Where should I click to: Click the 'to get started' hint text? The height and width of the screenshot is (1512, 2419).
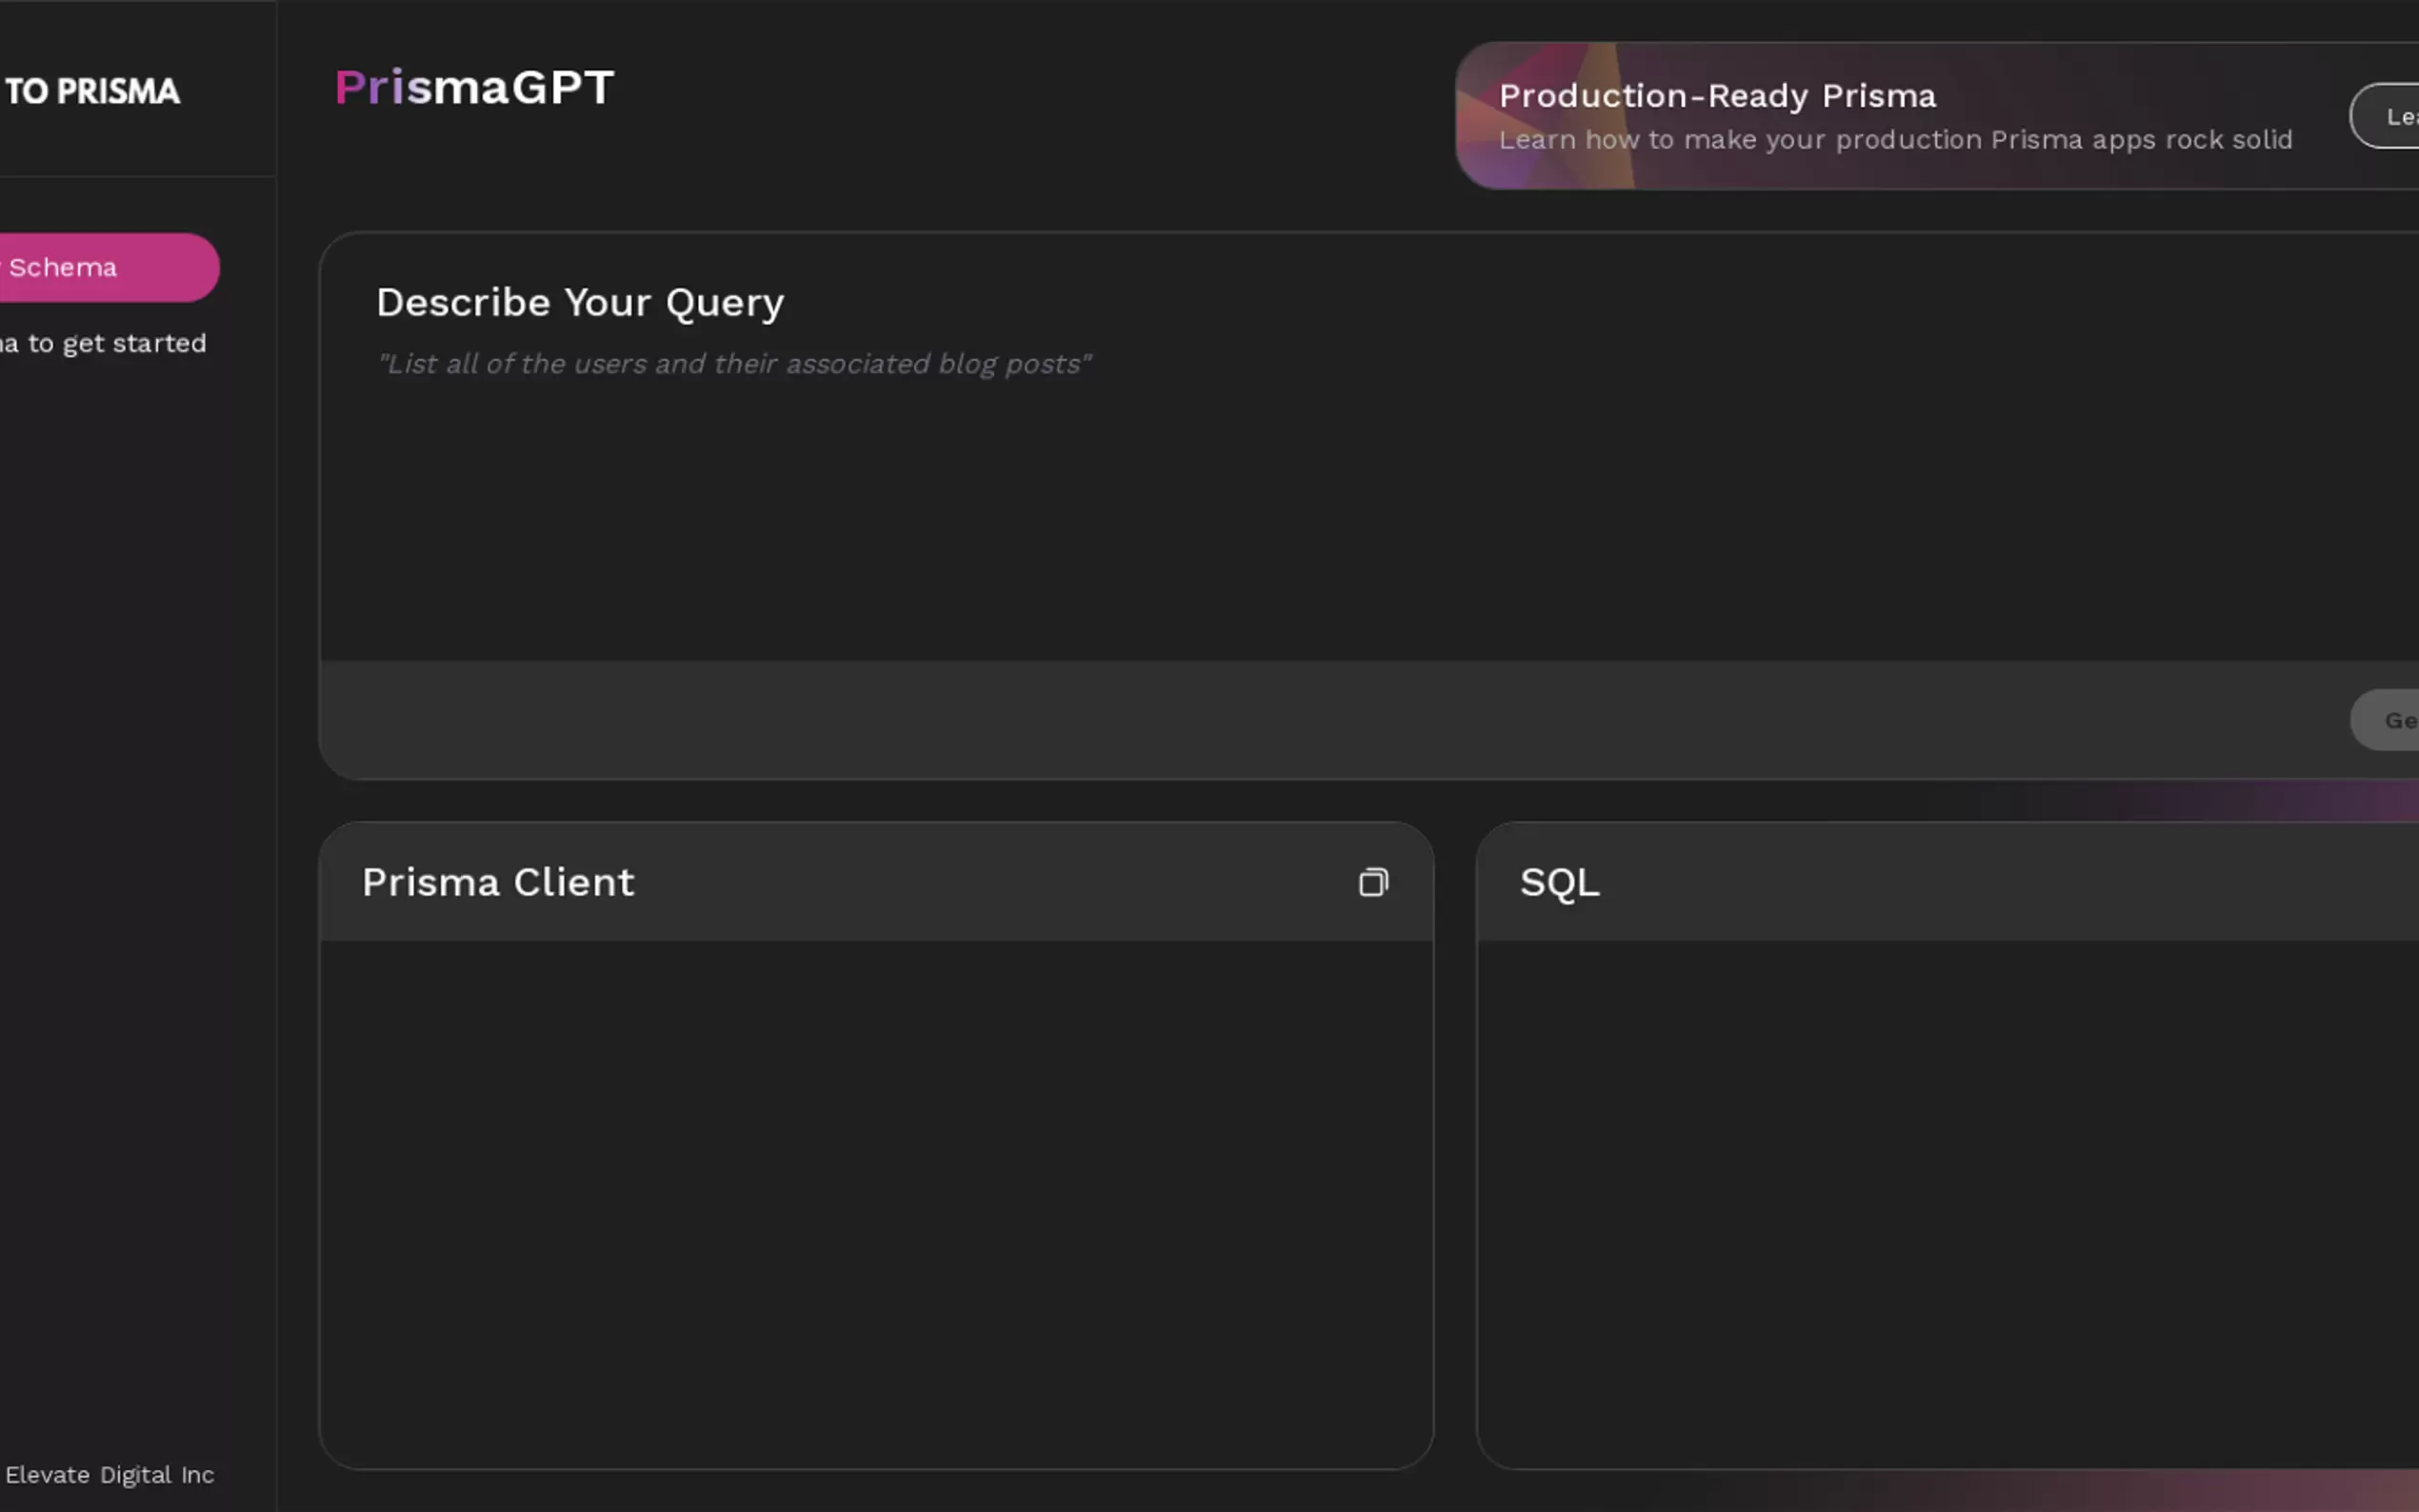[x=104, y=343]
